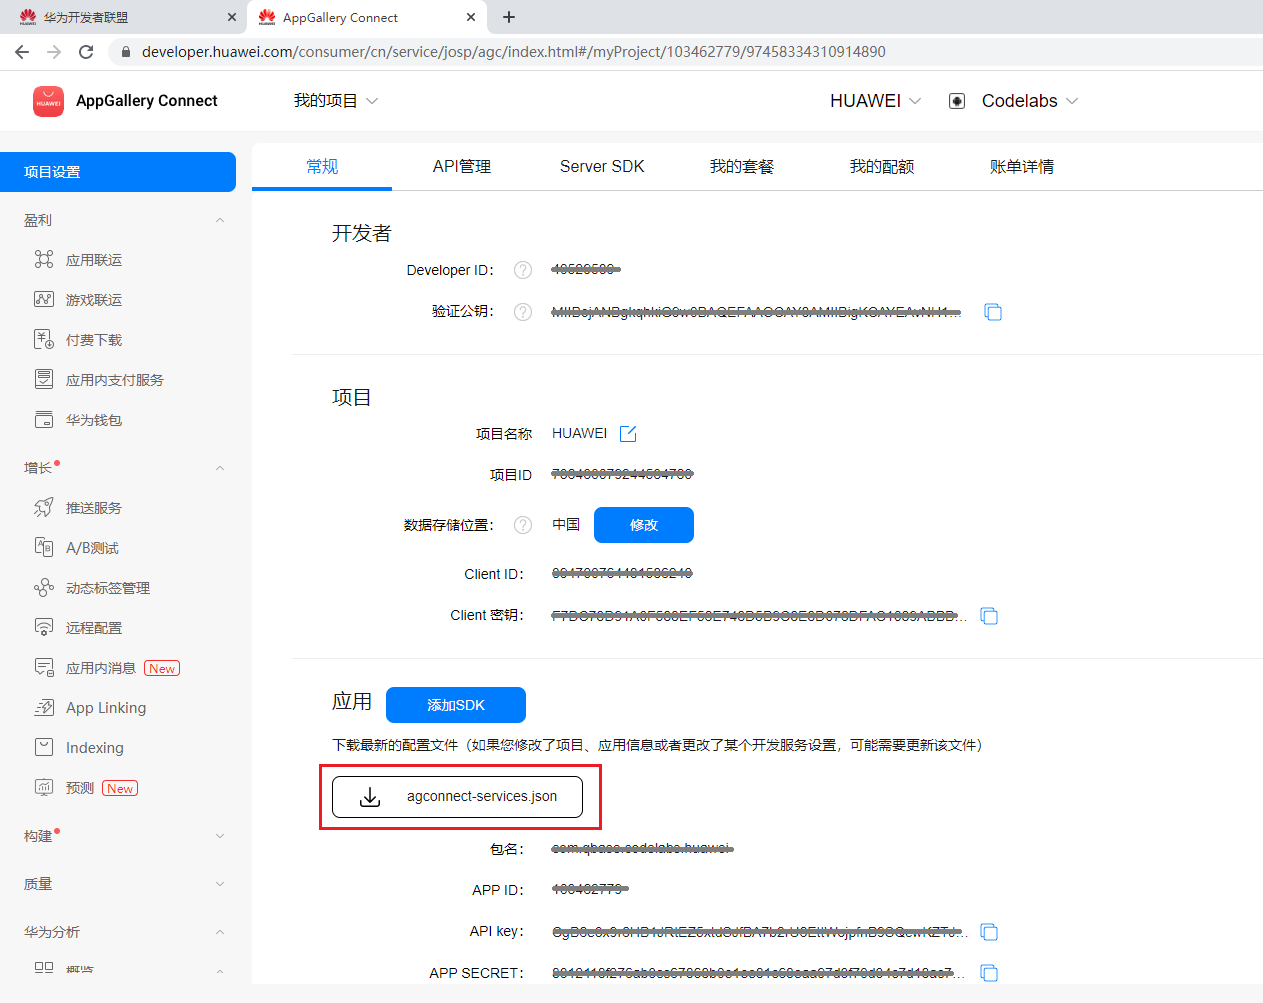Image resolution: width=1263 pixels, height=1003 pixels.
Task: Copy the API key value
Action: coord(989,932)
